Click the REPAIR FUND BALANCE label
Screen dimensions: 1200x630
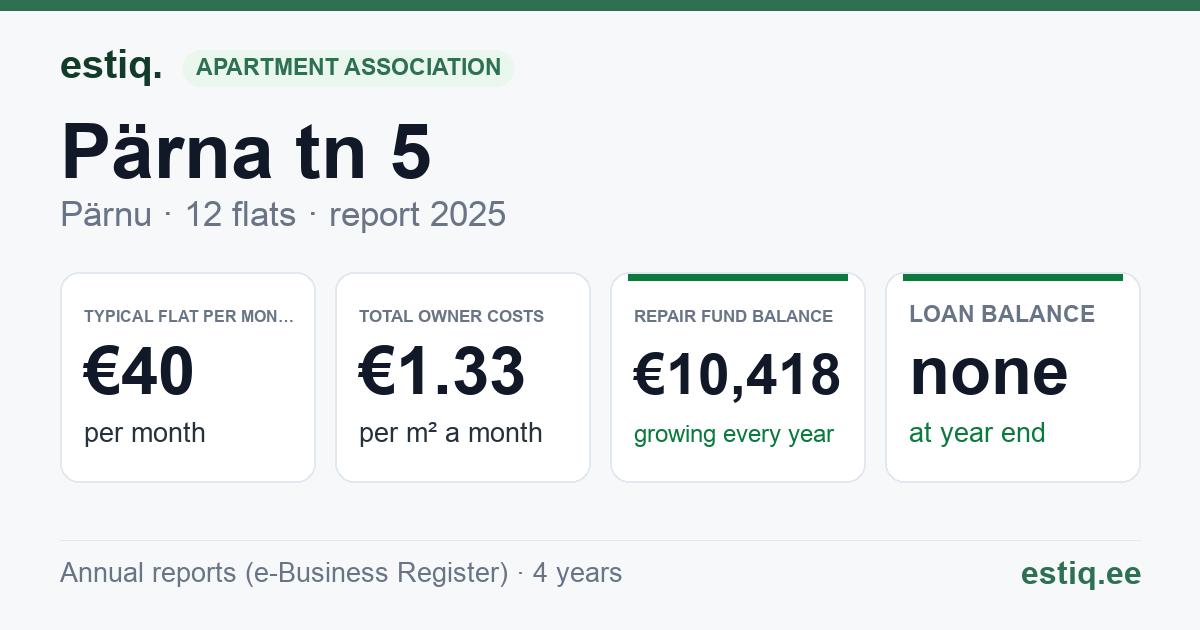click(734, 317)
